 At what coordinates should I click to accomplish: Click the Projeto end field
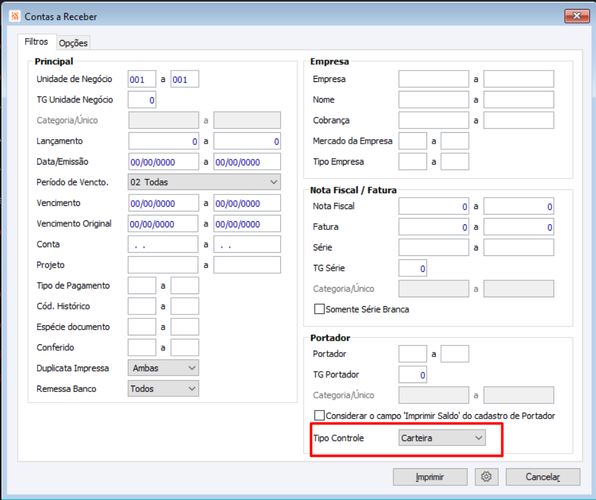247,265
